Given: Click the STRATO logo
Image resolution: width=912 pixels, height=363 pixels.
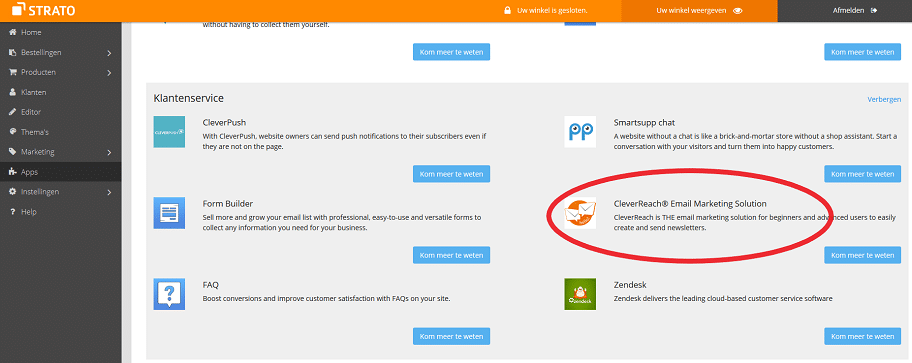Looking at the screenshot, I should coord(43,10).
